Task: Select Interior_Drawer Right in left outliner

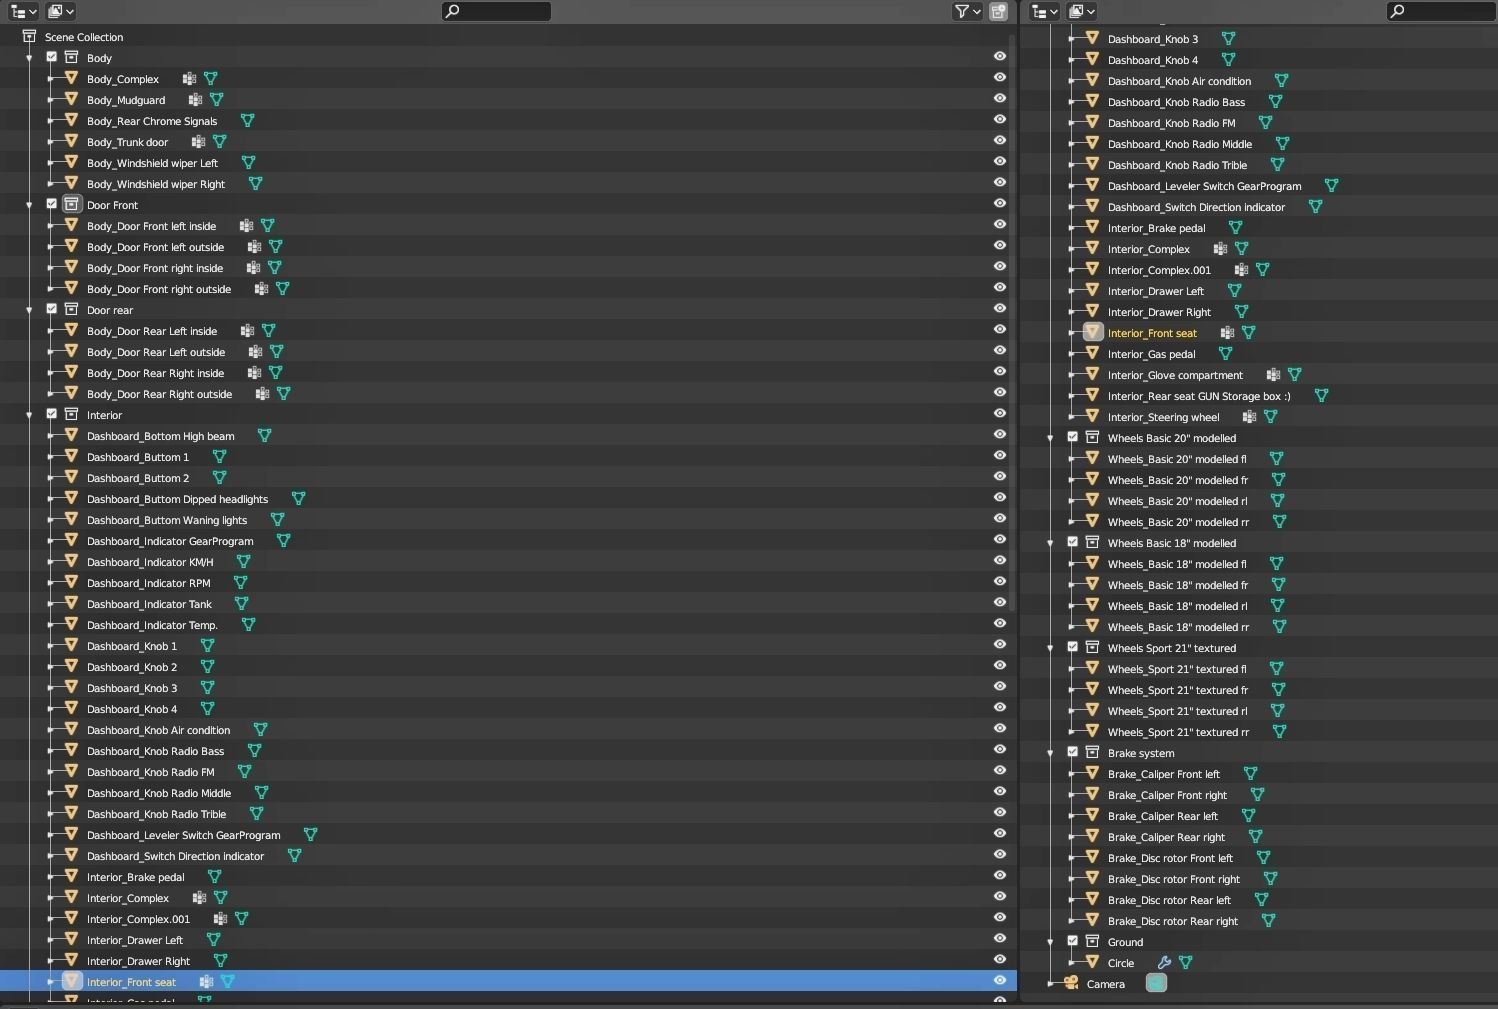Action: click(x=138, y=961)
